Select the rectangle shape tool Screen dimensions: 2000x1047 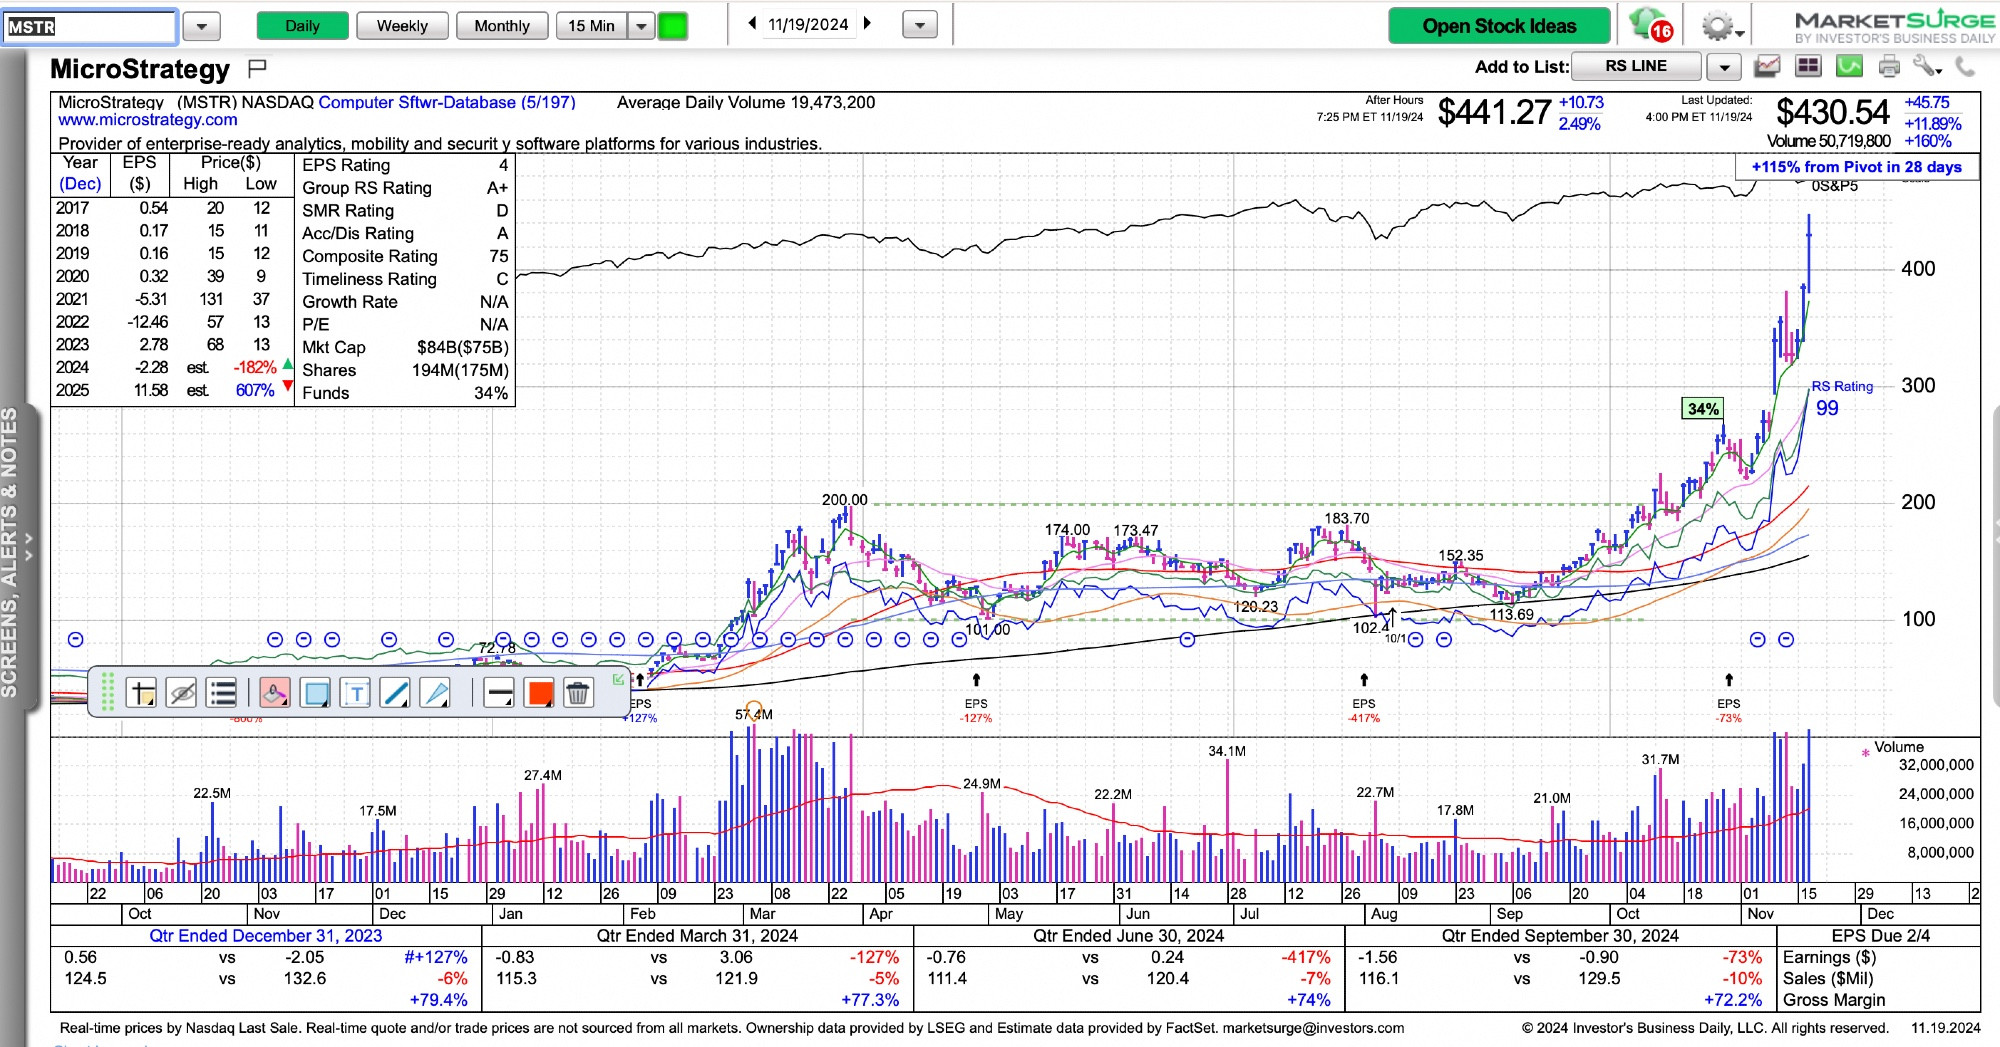click(316, 693)
